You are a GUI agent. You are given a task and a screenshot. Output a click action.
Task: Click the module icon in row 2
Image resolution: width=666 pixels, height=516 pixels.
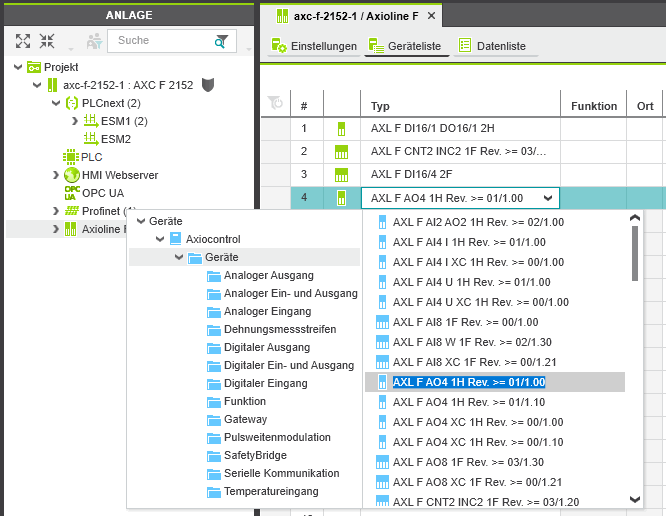tap(341, 151)
